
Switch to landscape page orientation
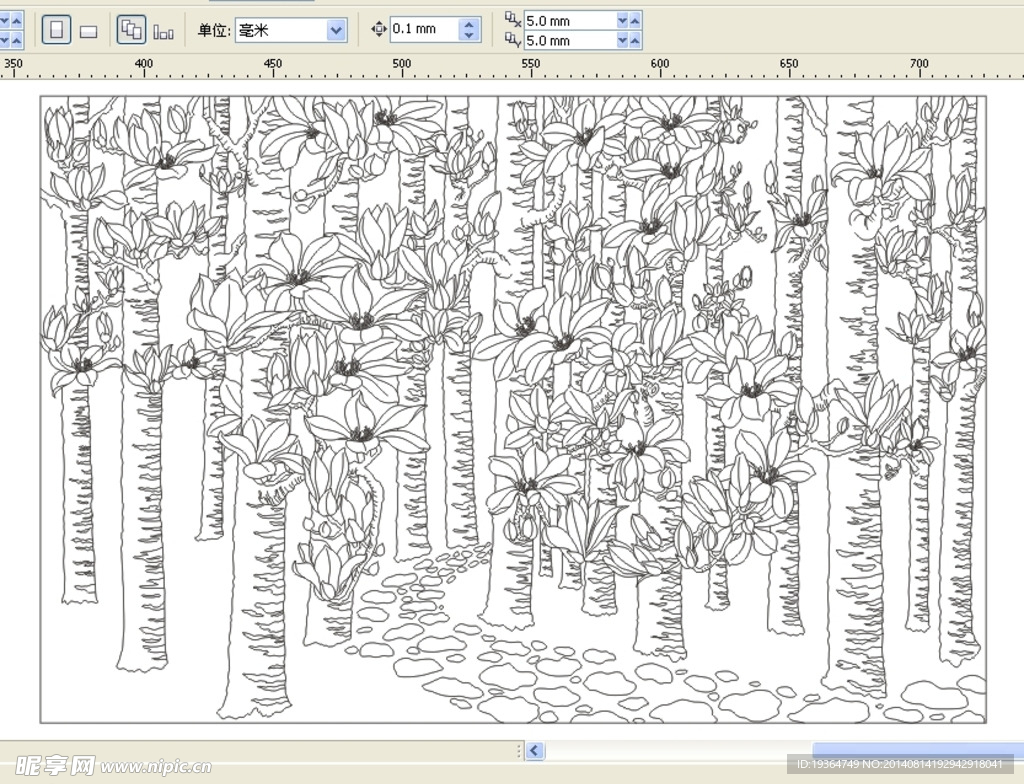(88, 31)
